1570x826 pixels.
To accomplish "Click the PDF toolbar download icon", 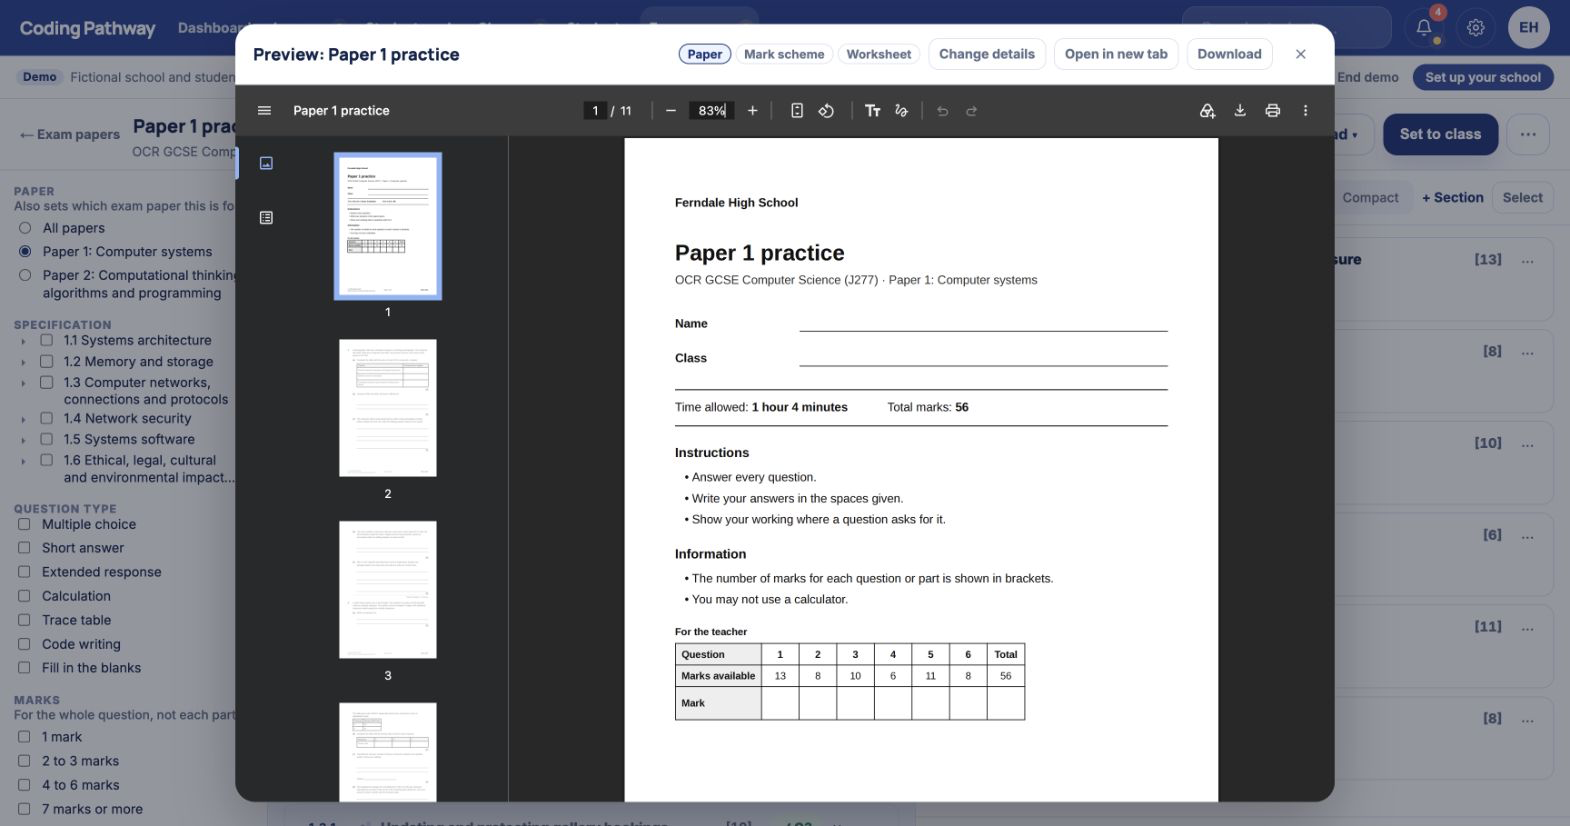I will tap(1240, 111).
